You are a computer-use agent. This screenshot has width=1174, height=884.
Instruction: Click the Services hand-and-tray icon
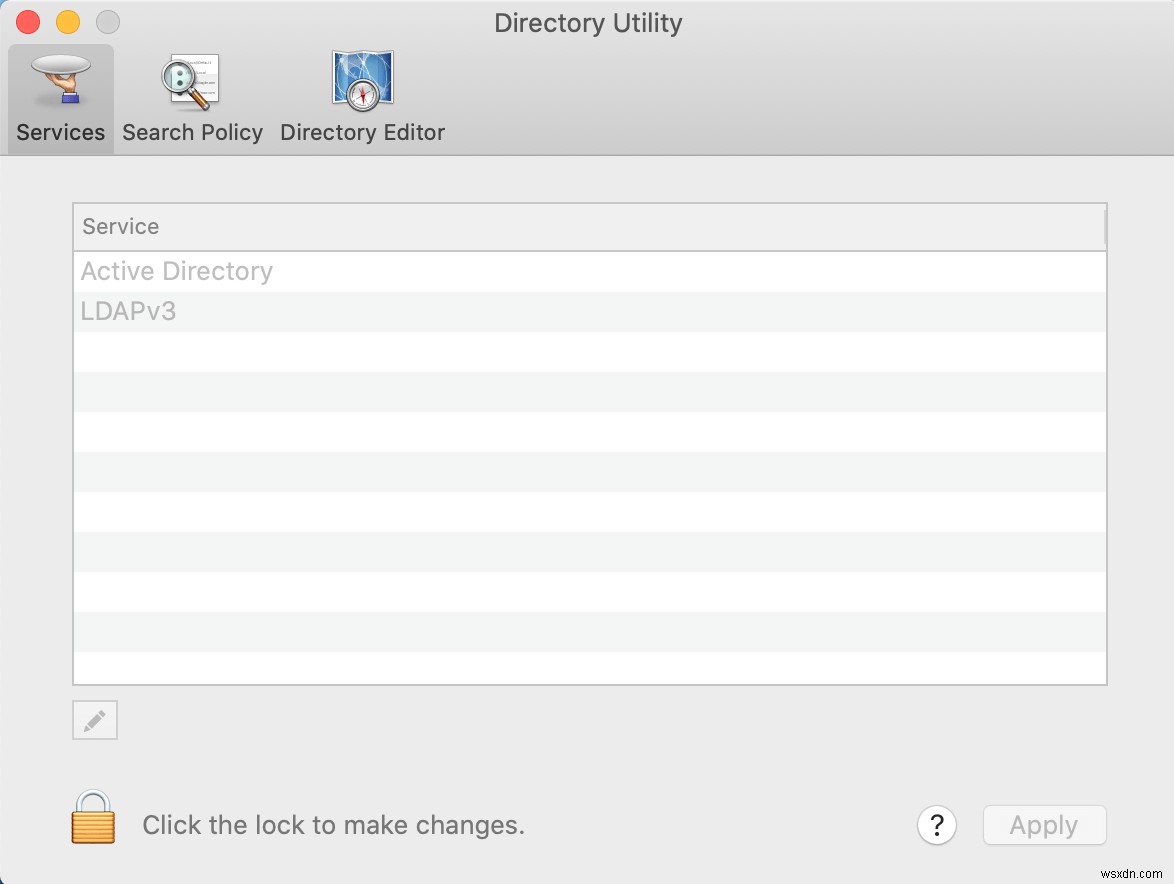coord(60,80)
